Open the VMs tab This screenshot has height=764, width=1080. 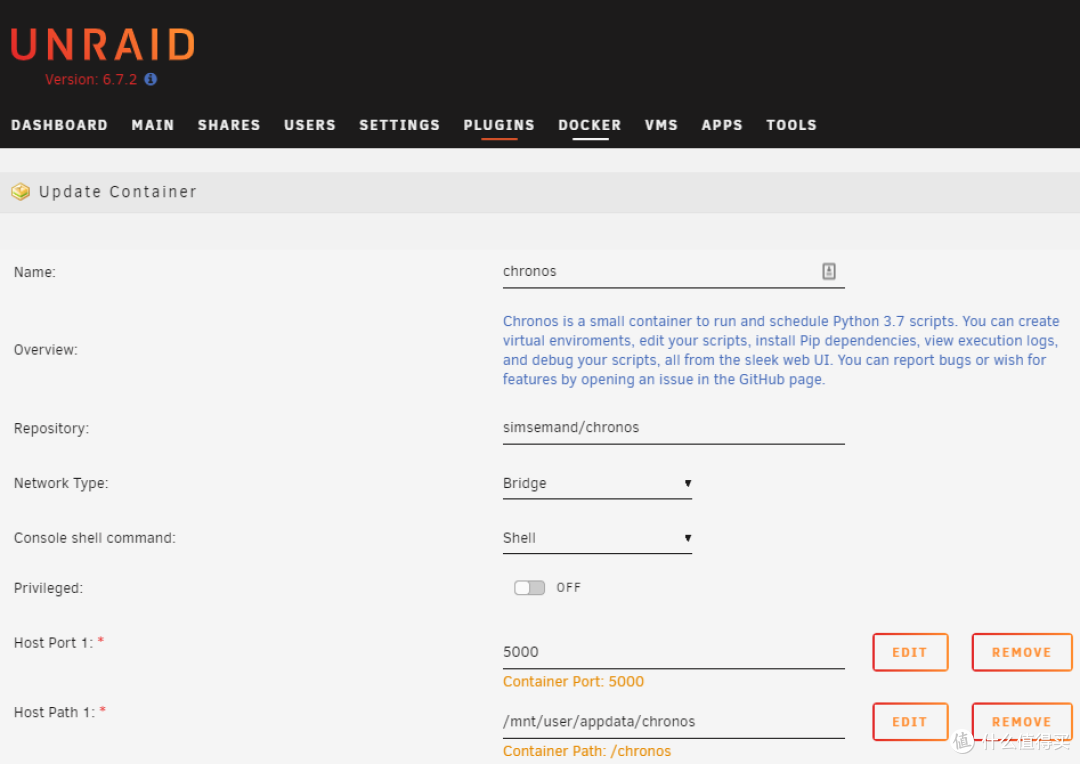(x=661, y=125)
